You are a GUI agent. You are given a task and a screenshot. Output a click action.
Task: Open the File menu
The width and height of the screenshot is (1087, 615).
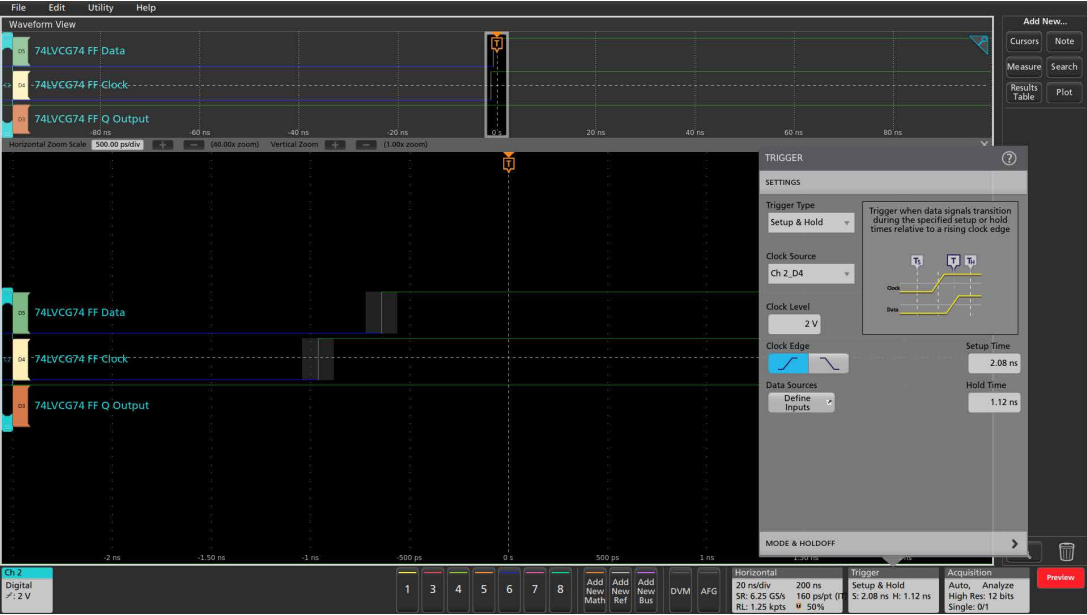tap(18, 8)
